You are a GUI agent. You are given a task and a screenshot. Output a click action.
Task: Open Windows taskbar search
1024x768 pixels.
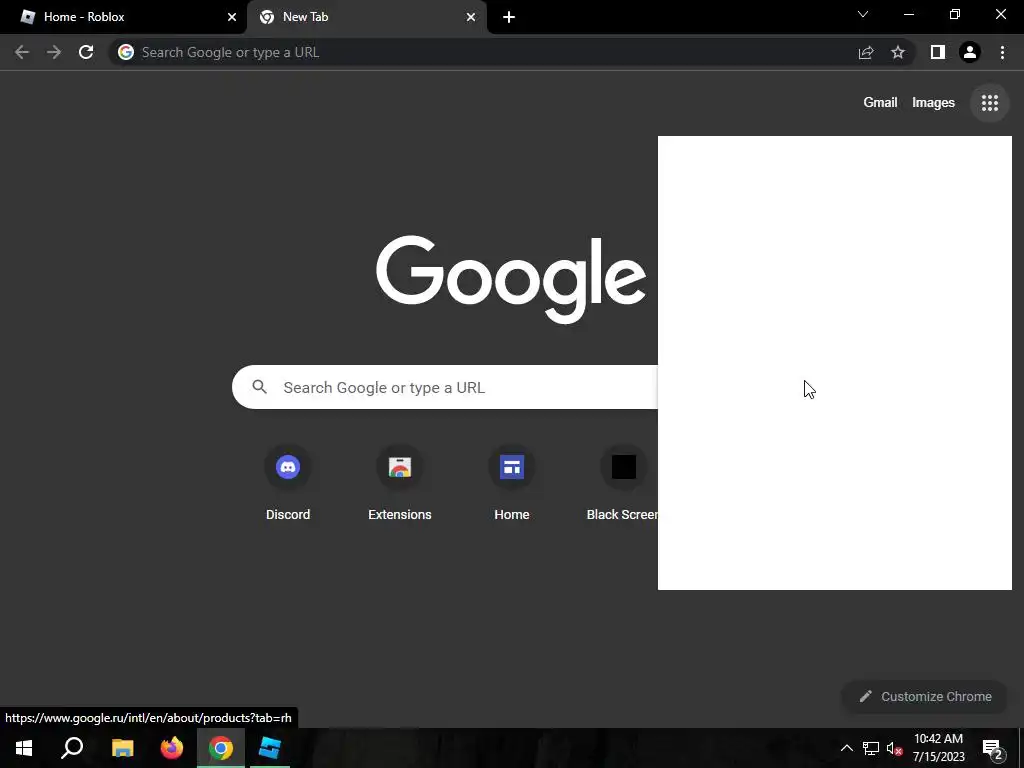point(72,748)
